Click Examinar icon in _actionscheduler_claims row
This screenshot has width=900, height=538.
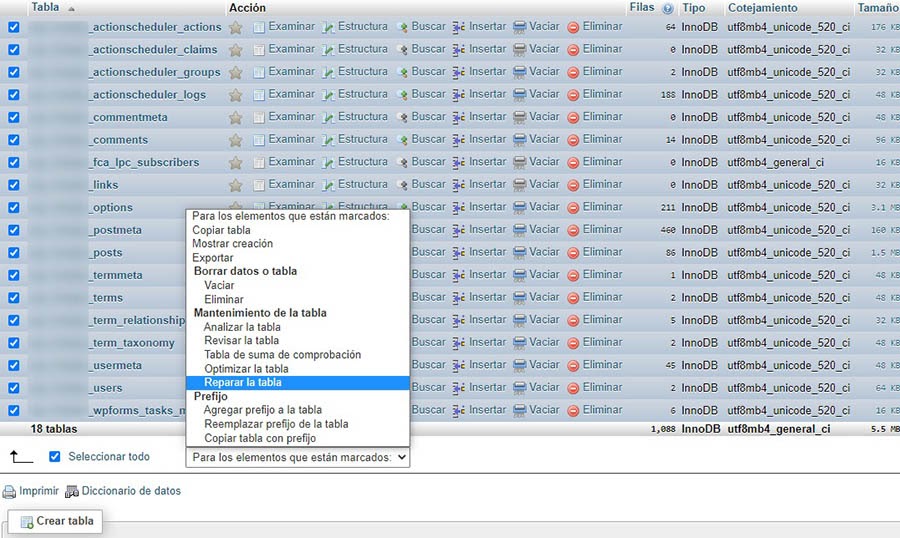point(259,49)
